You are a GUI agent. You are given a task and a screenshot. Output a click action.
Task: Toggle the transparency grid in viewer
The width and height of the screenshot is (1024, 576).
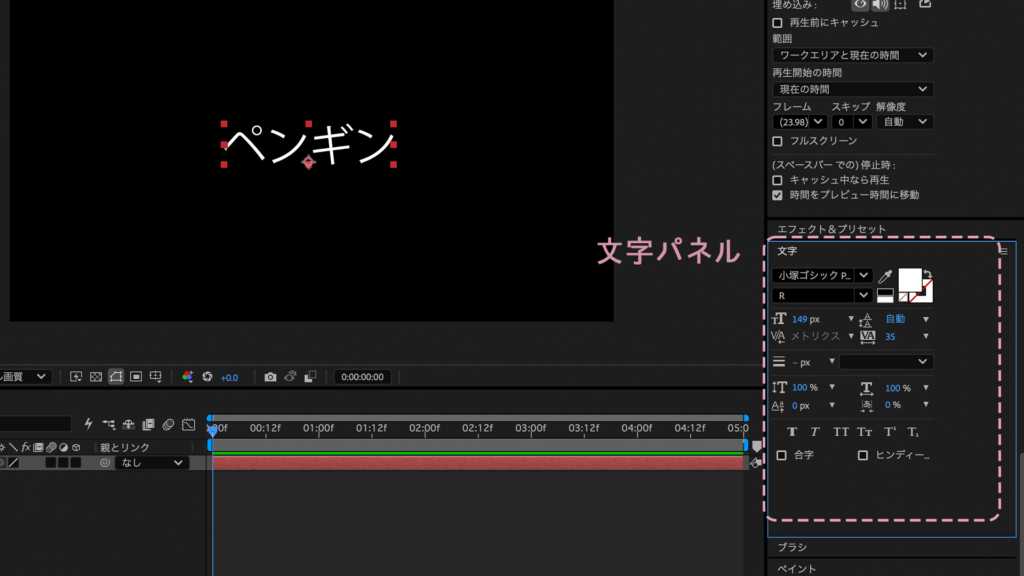(x=96, y=377)
